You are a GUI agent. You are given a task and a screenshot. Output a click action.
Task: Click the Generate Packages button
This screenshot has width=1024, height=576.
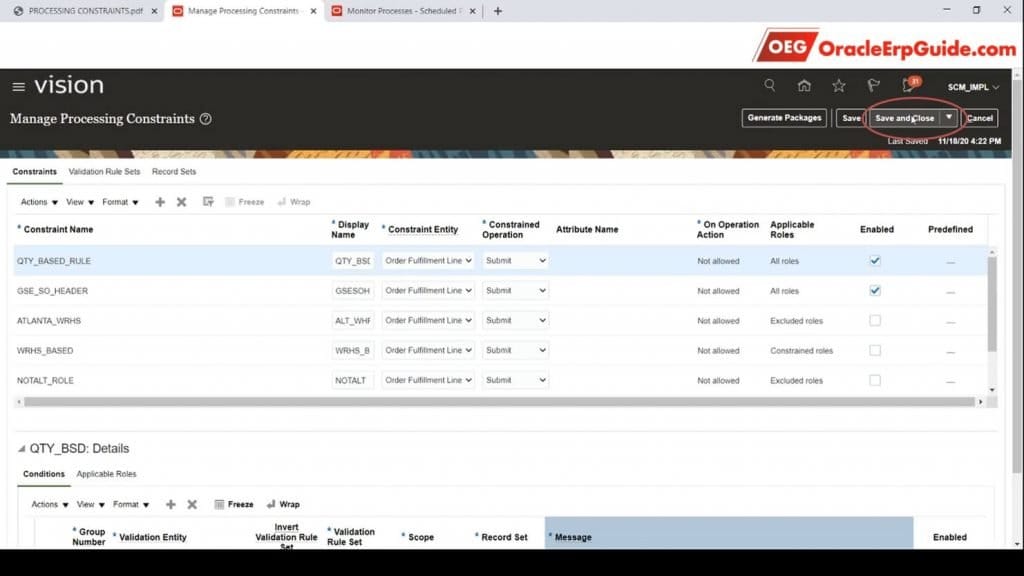(783, 117)
